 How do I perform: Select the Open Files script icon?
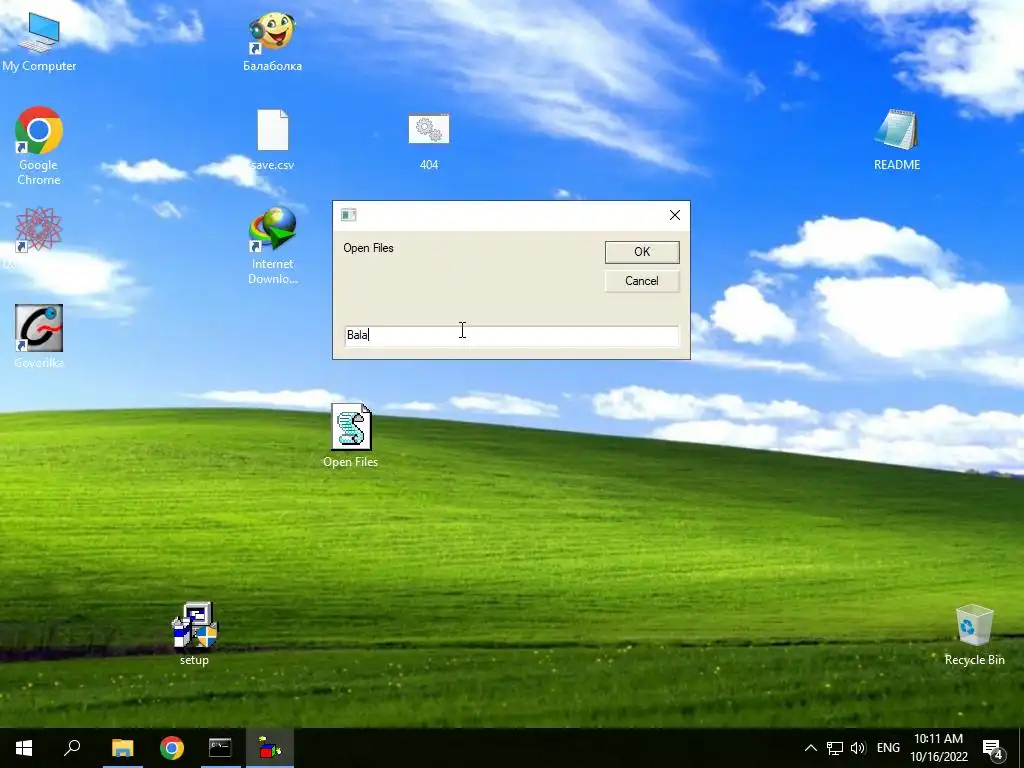point(351,436)
